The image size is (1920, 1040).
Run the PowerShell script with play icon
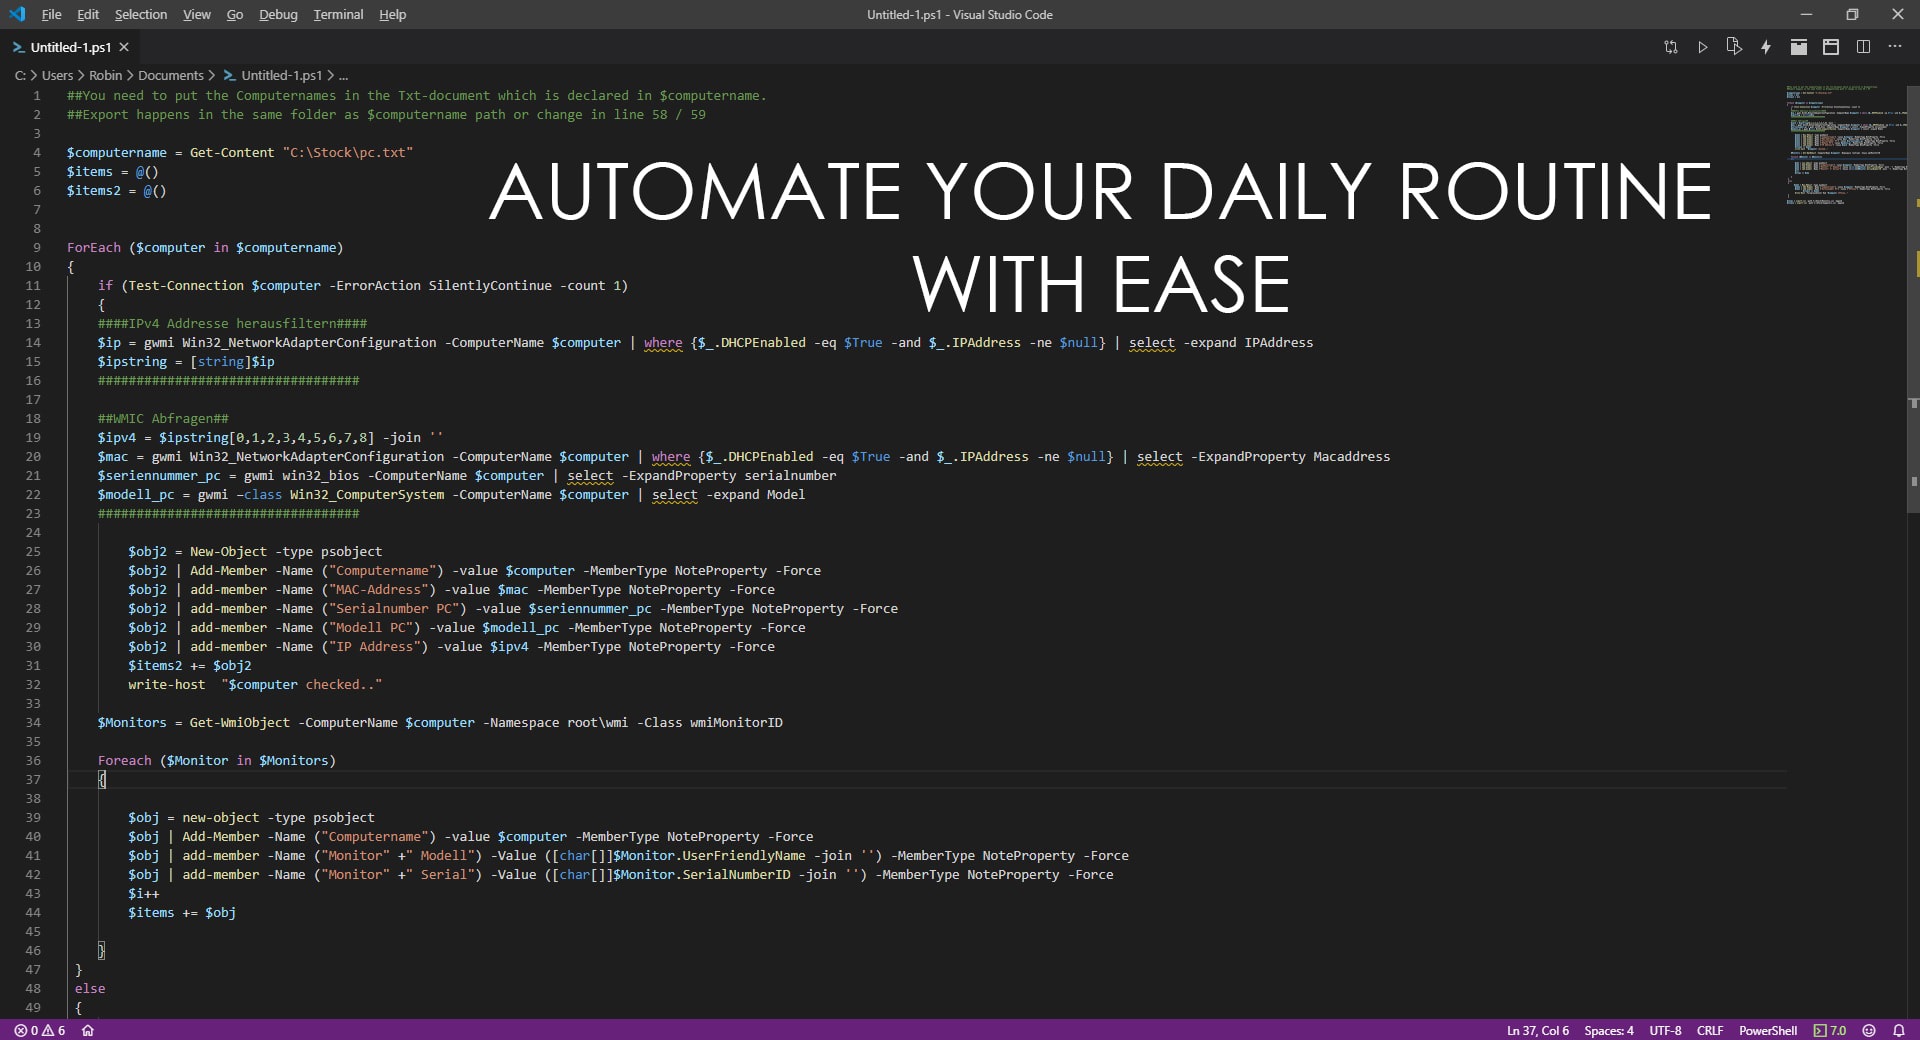(x=1702, y=47)
